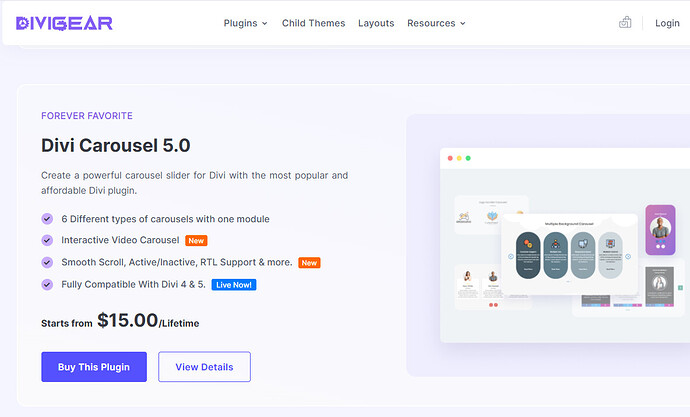Viewport: 690px width, 417px height.
Task: Click the Divi Carousel preview image
Action: (565, 245)
